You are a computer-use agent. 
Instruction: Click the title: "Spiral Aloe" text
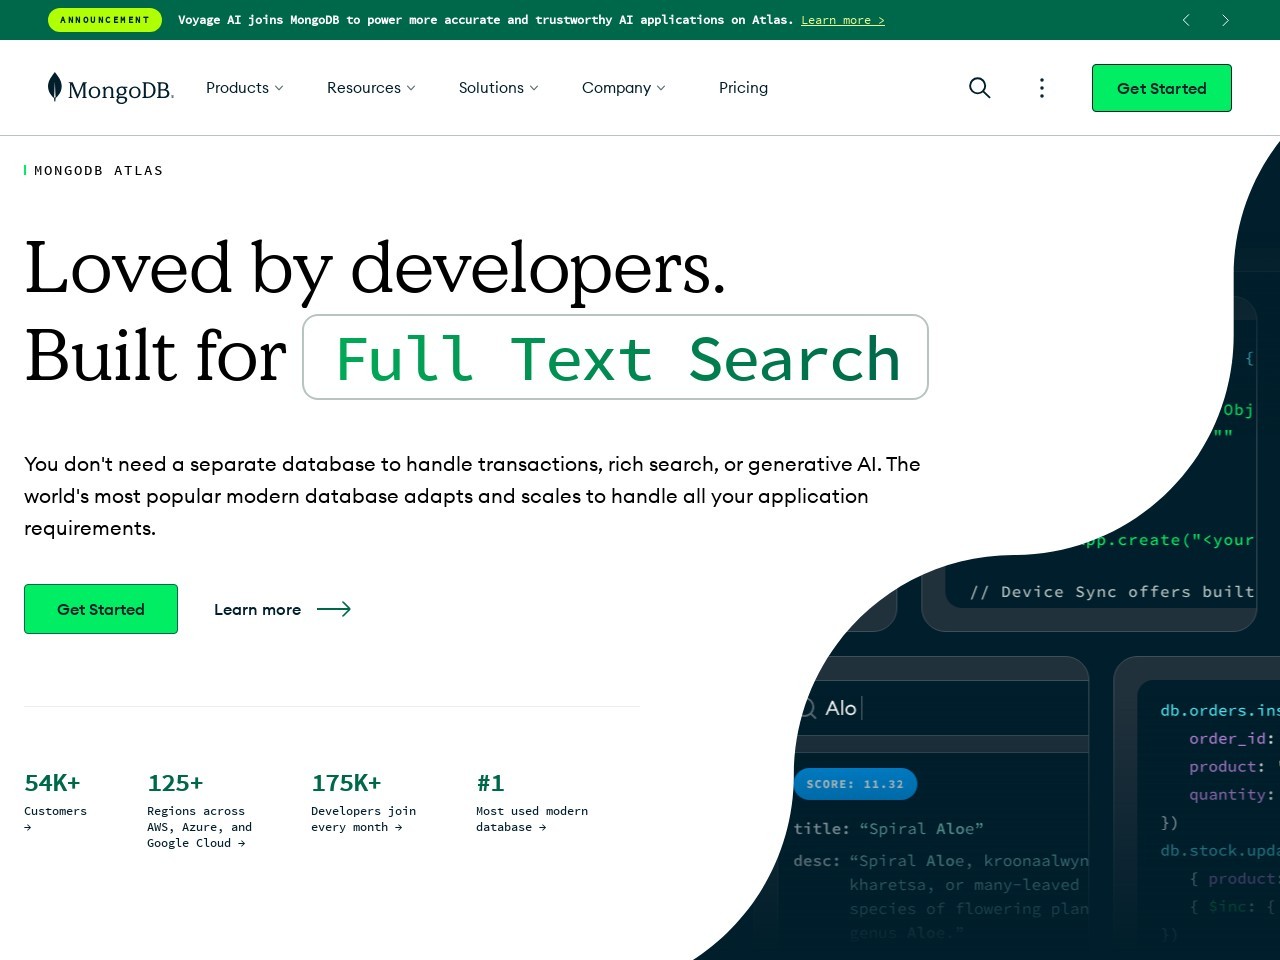[888, 828]
